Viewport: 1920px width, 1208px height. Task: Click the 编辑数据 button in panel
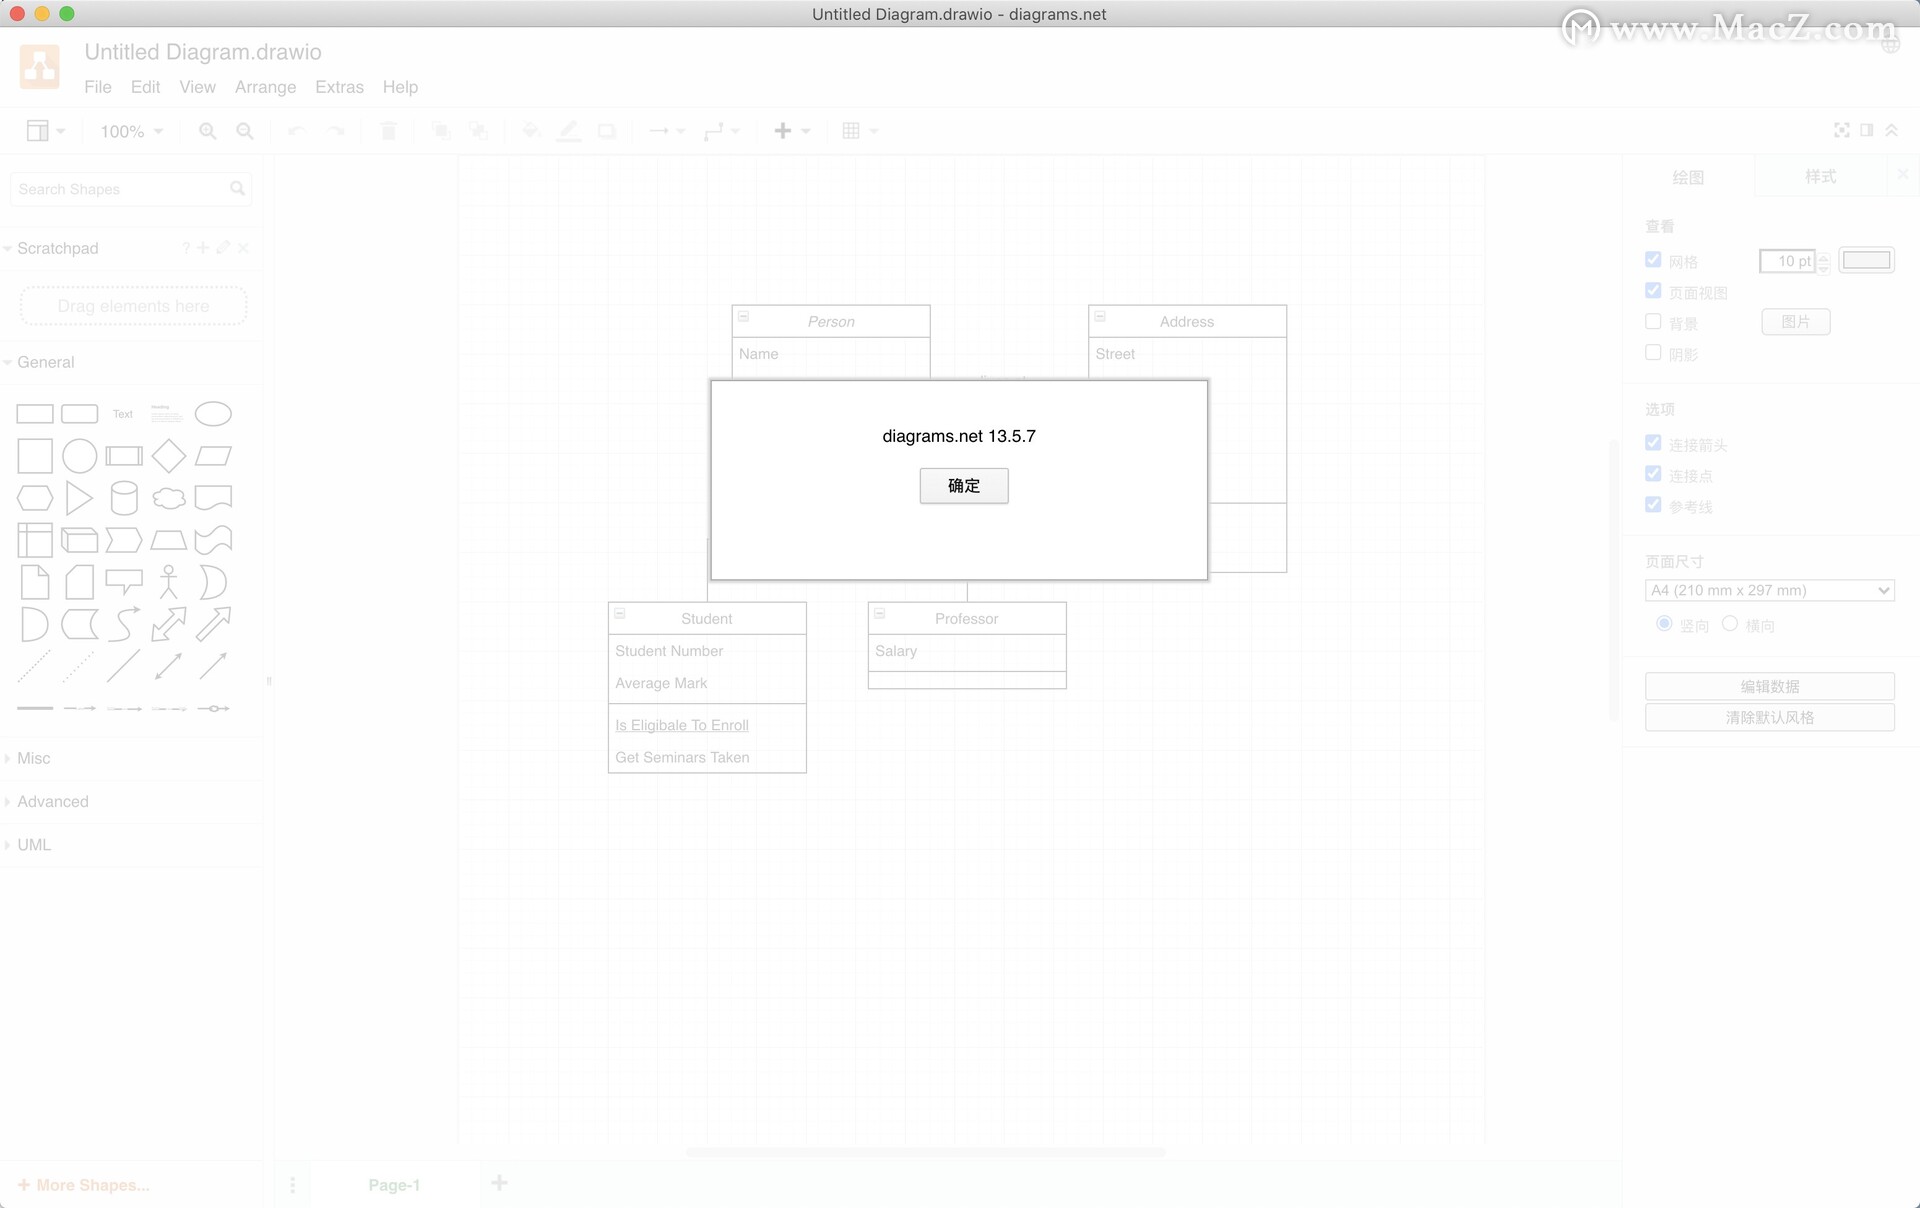[1767, 685]
